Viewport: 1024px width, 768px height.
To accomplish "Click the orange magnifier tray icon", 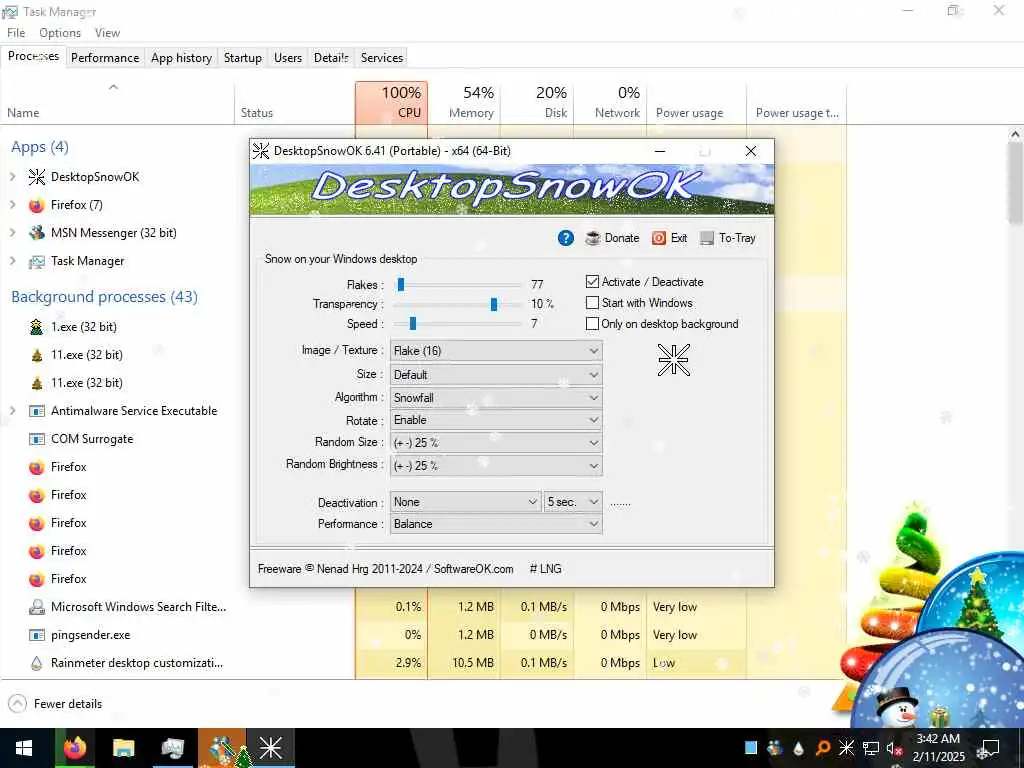I will [823, 748].
